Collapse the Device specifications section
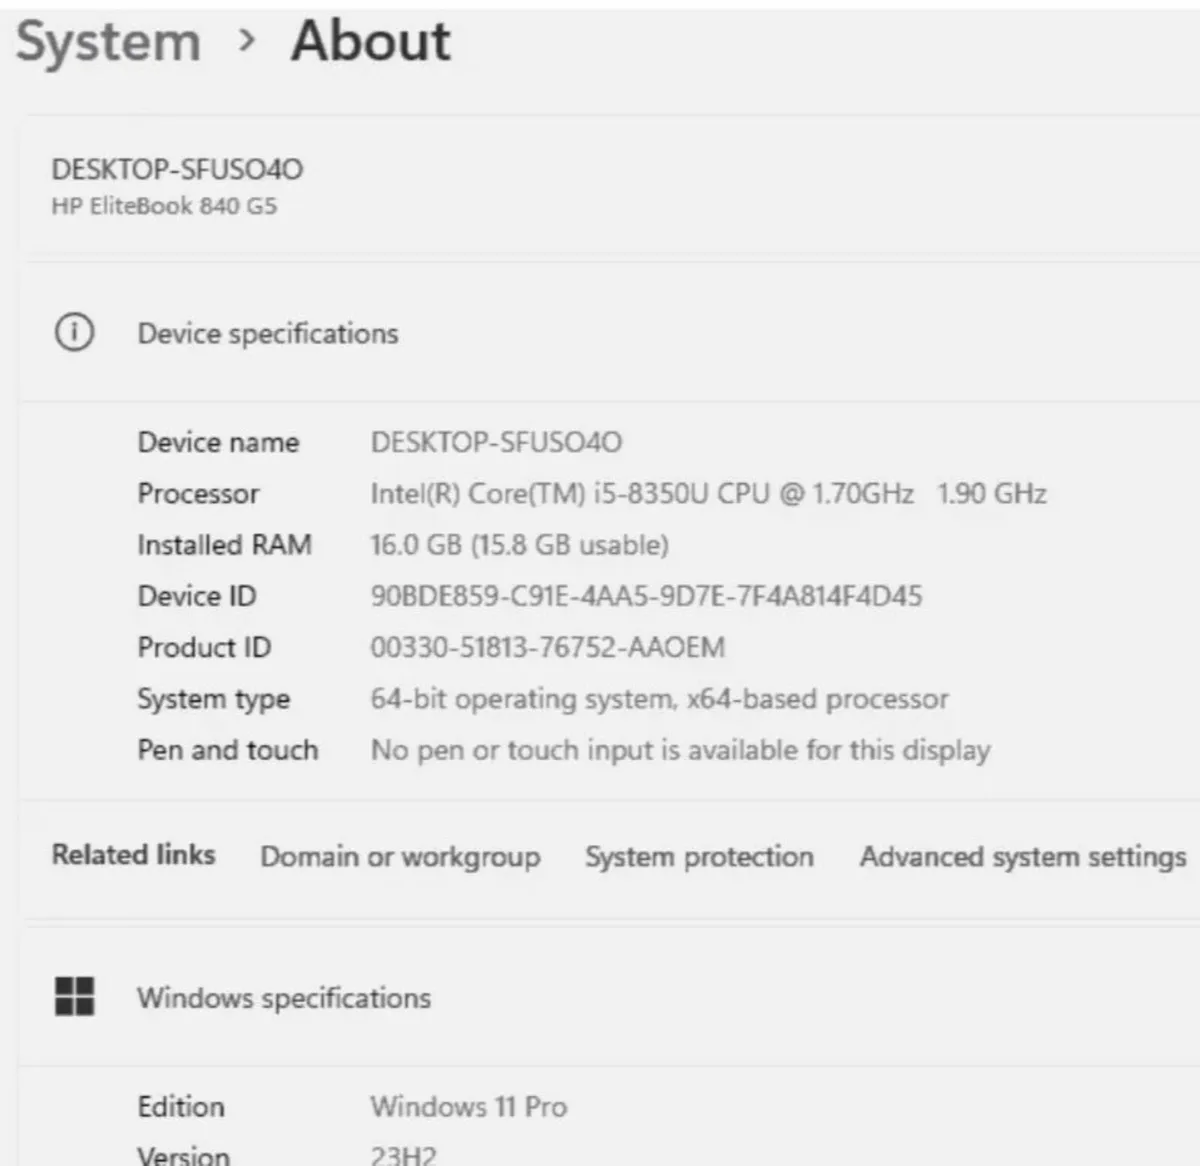Viewport: 1200px width, 1166px height. [268, 333]
